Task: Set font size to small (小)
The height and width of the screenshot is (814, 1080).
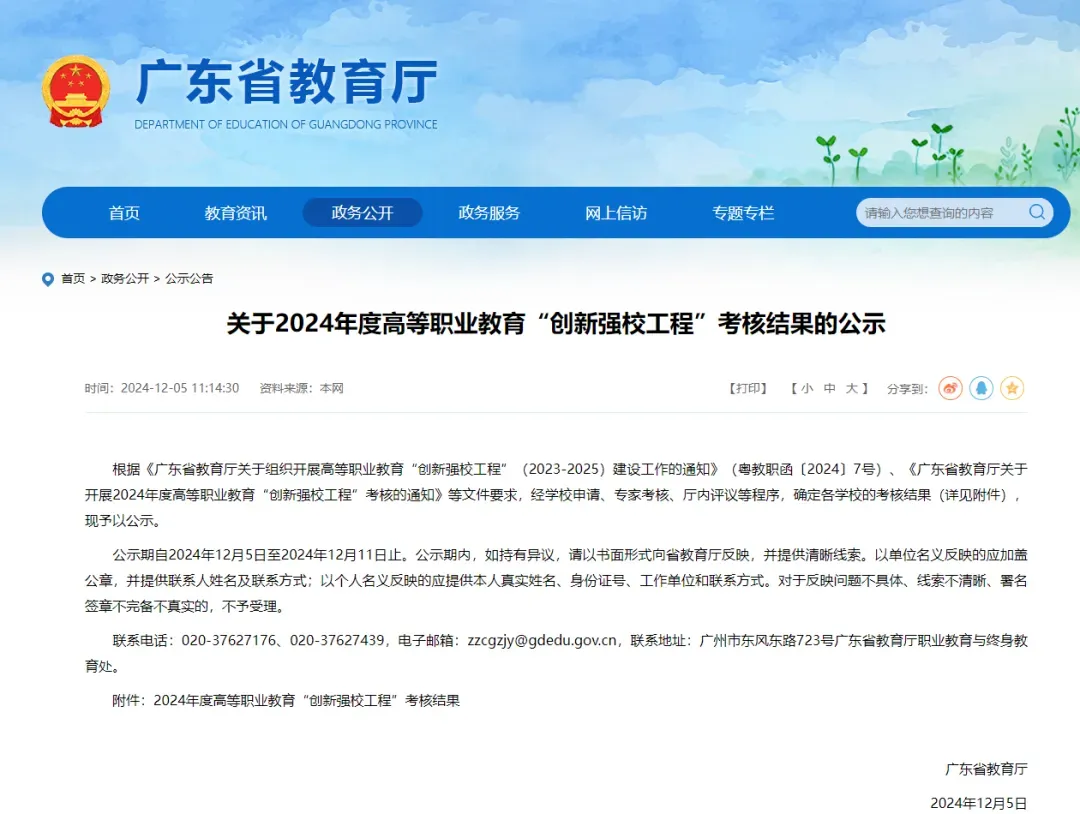Action: tap(807, 388)
